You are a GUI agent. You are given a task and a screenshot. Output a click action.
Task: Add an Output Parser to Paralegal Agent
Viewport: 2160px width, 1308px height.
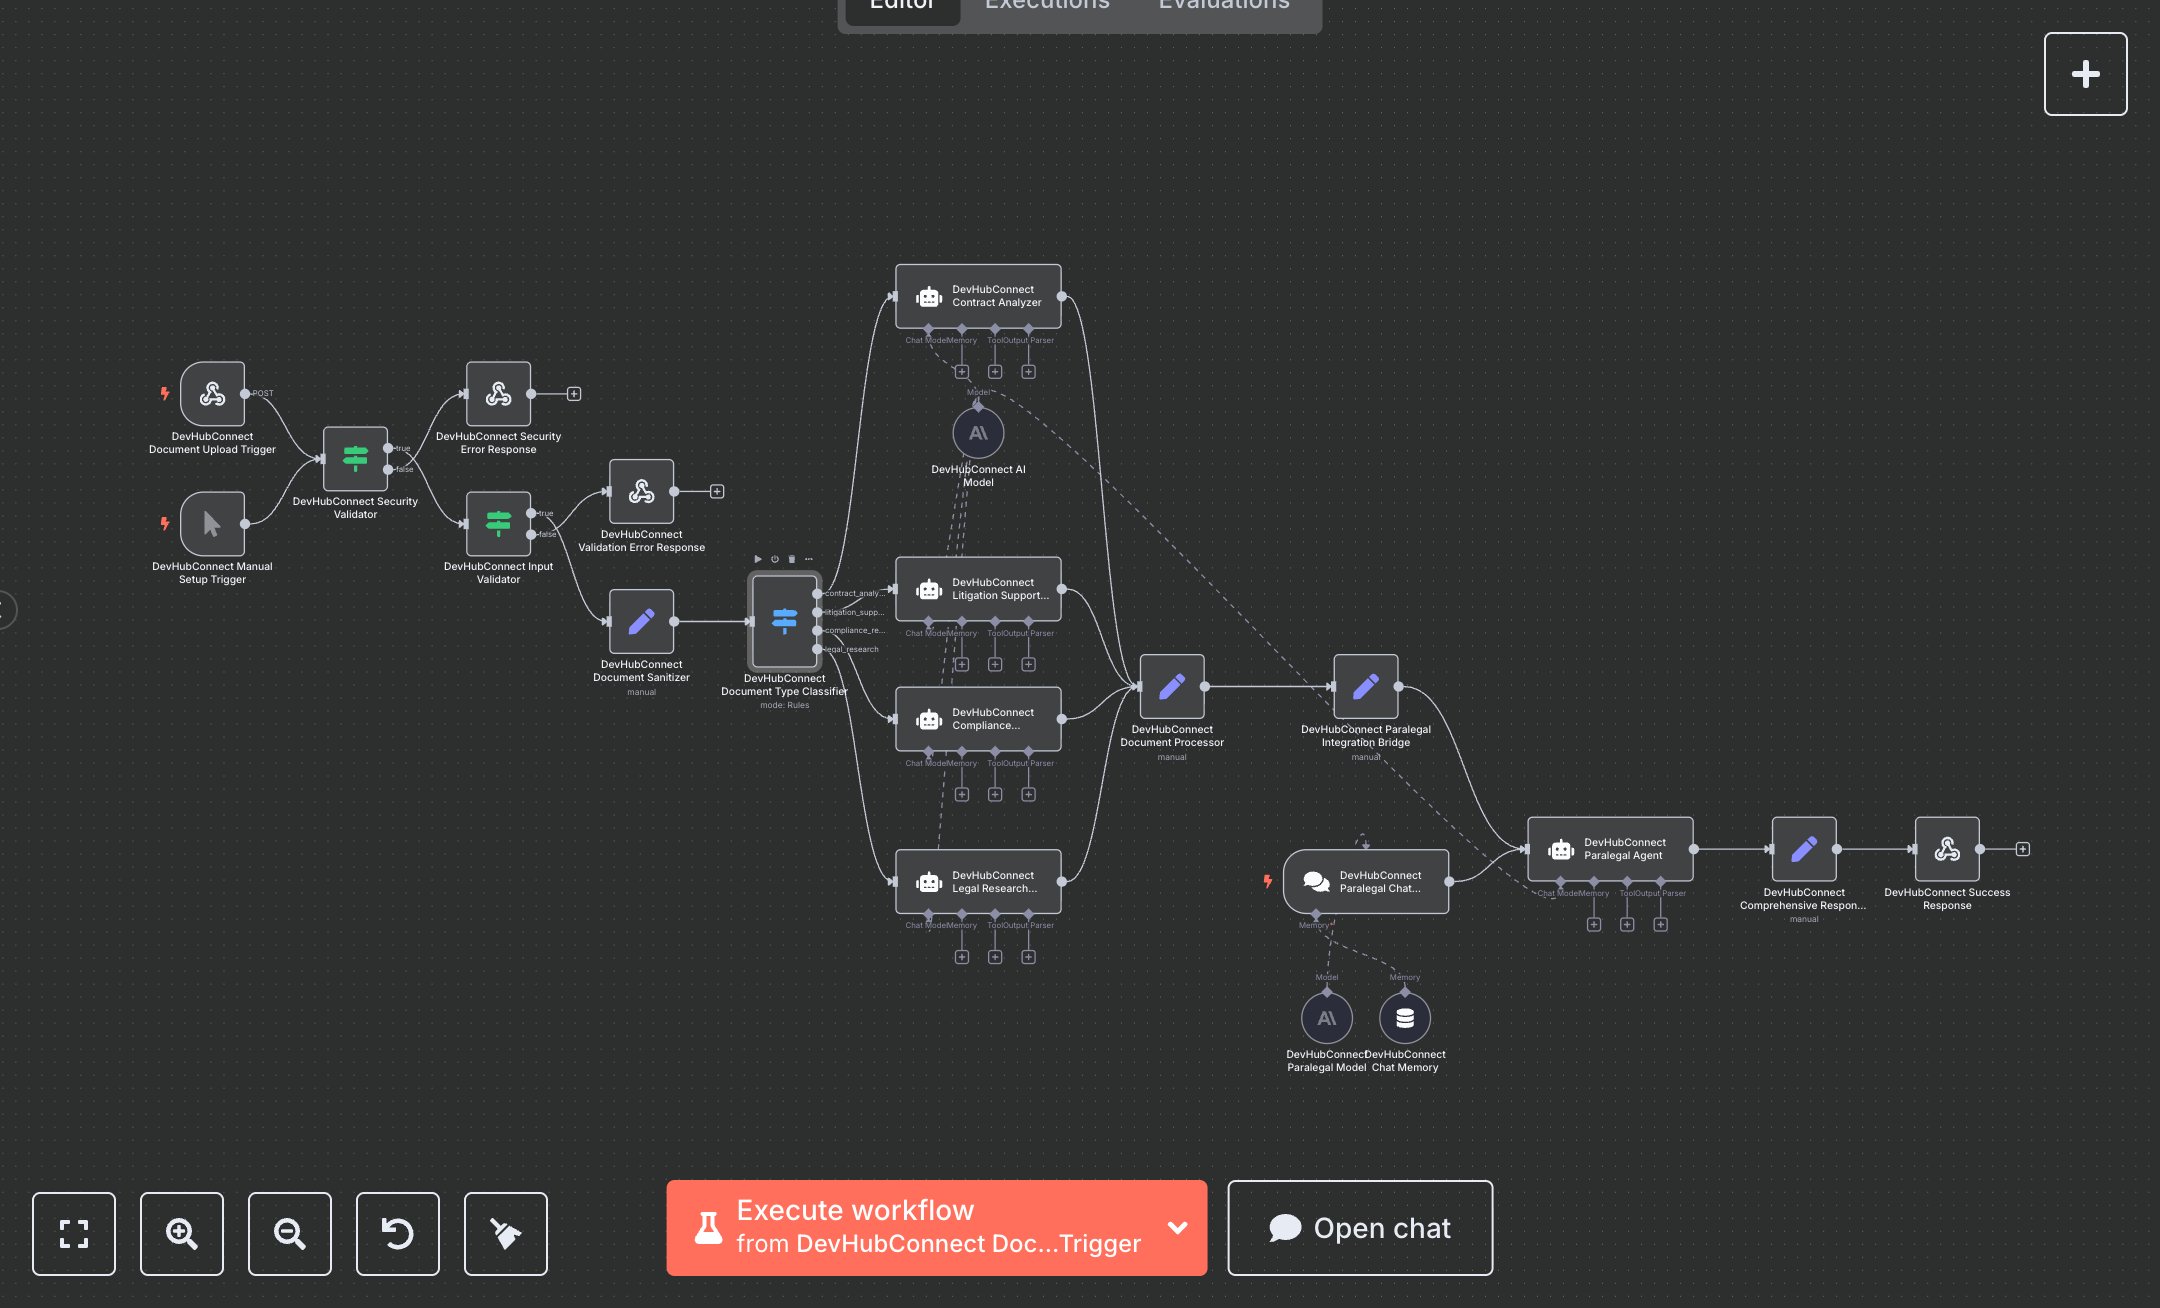point(1660,924)
